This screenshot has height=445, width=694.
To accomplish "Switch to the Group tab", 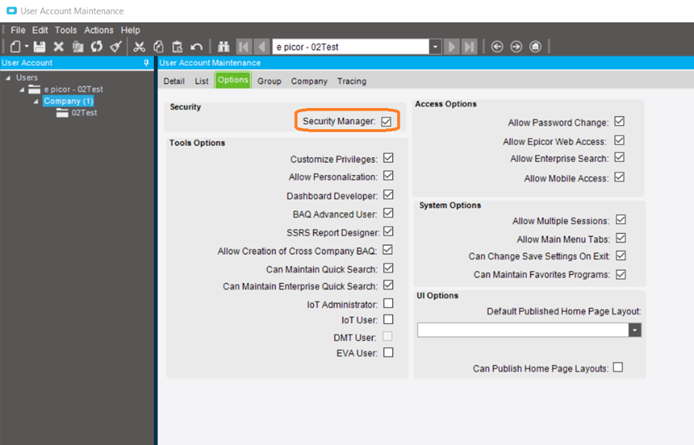I will (269, 81).
